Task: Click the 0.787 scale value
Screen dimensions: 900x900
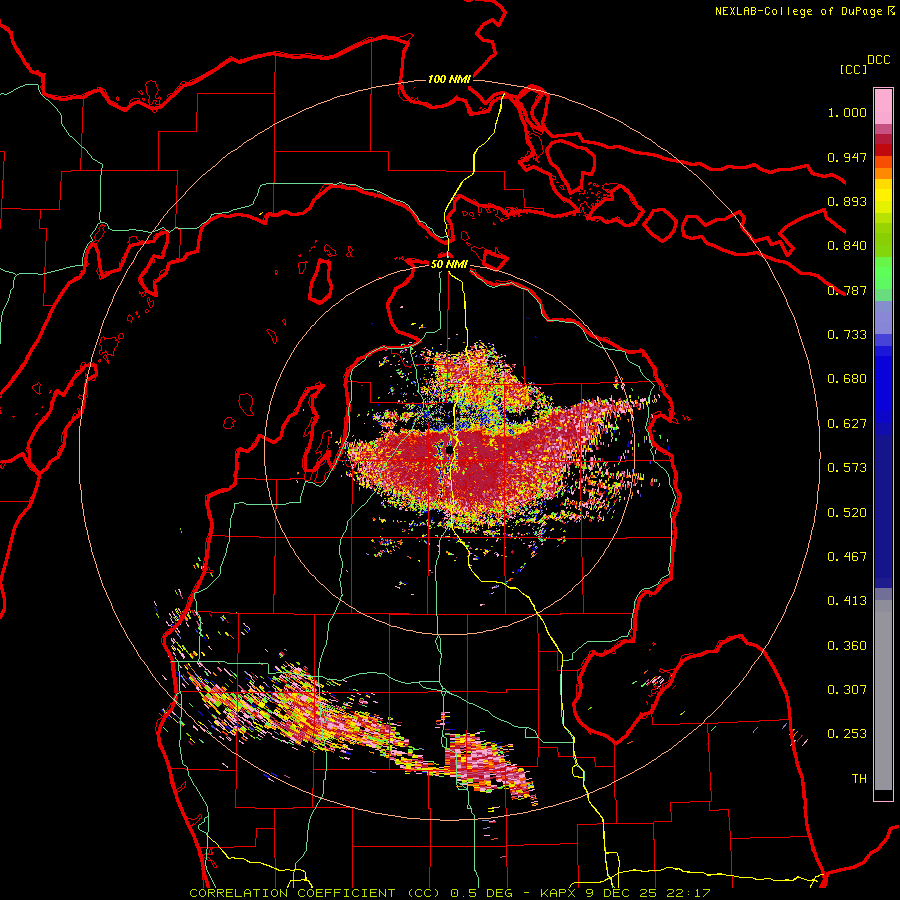Action: (847, 290)
